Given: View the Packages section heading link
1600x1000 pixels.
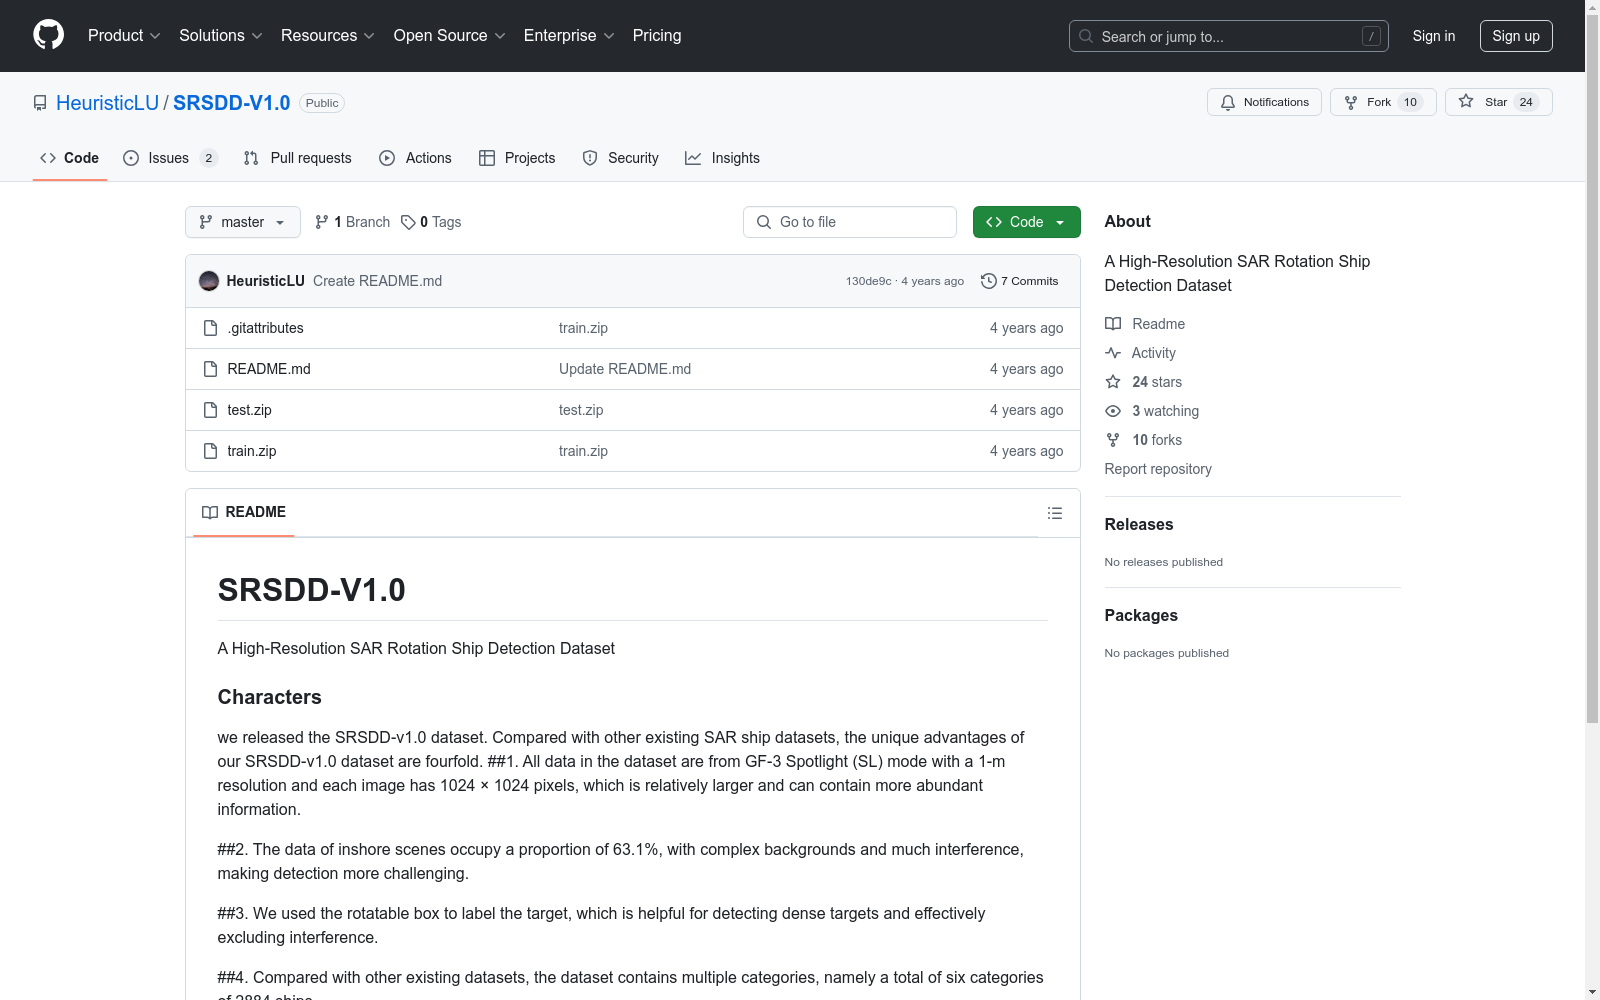Looking at the screenshot, I should 1141,615.
